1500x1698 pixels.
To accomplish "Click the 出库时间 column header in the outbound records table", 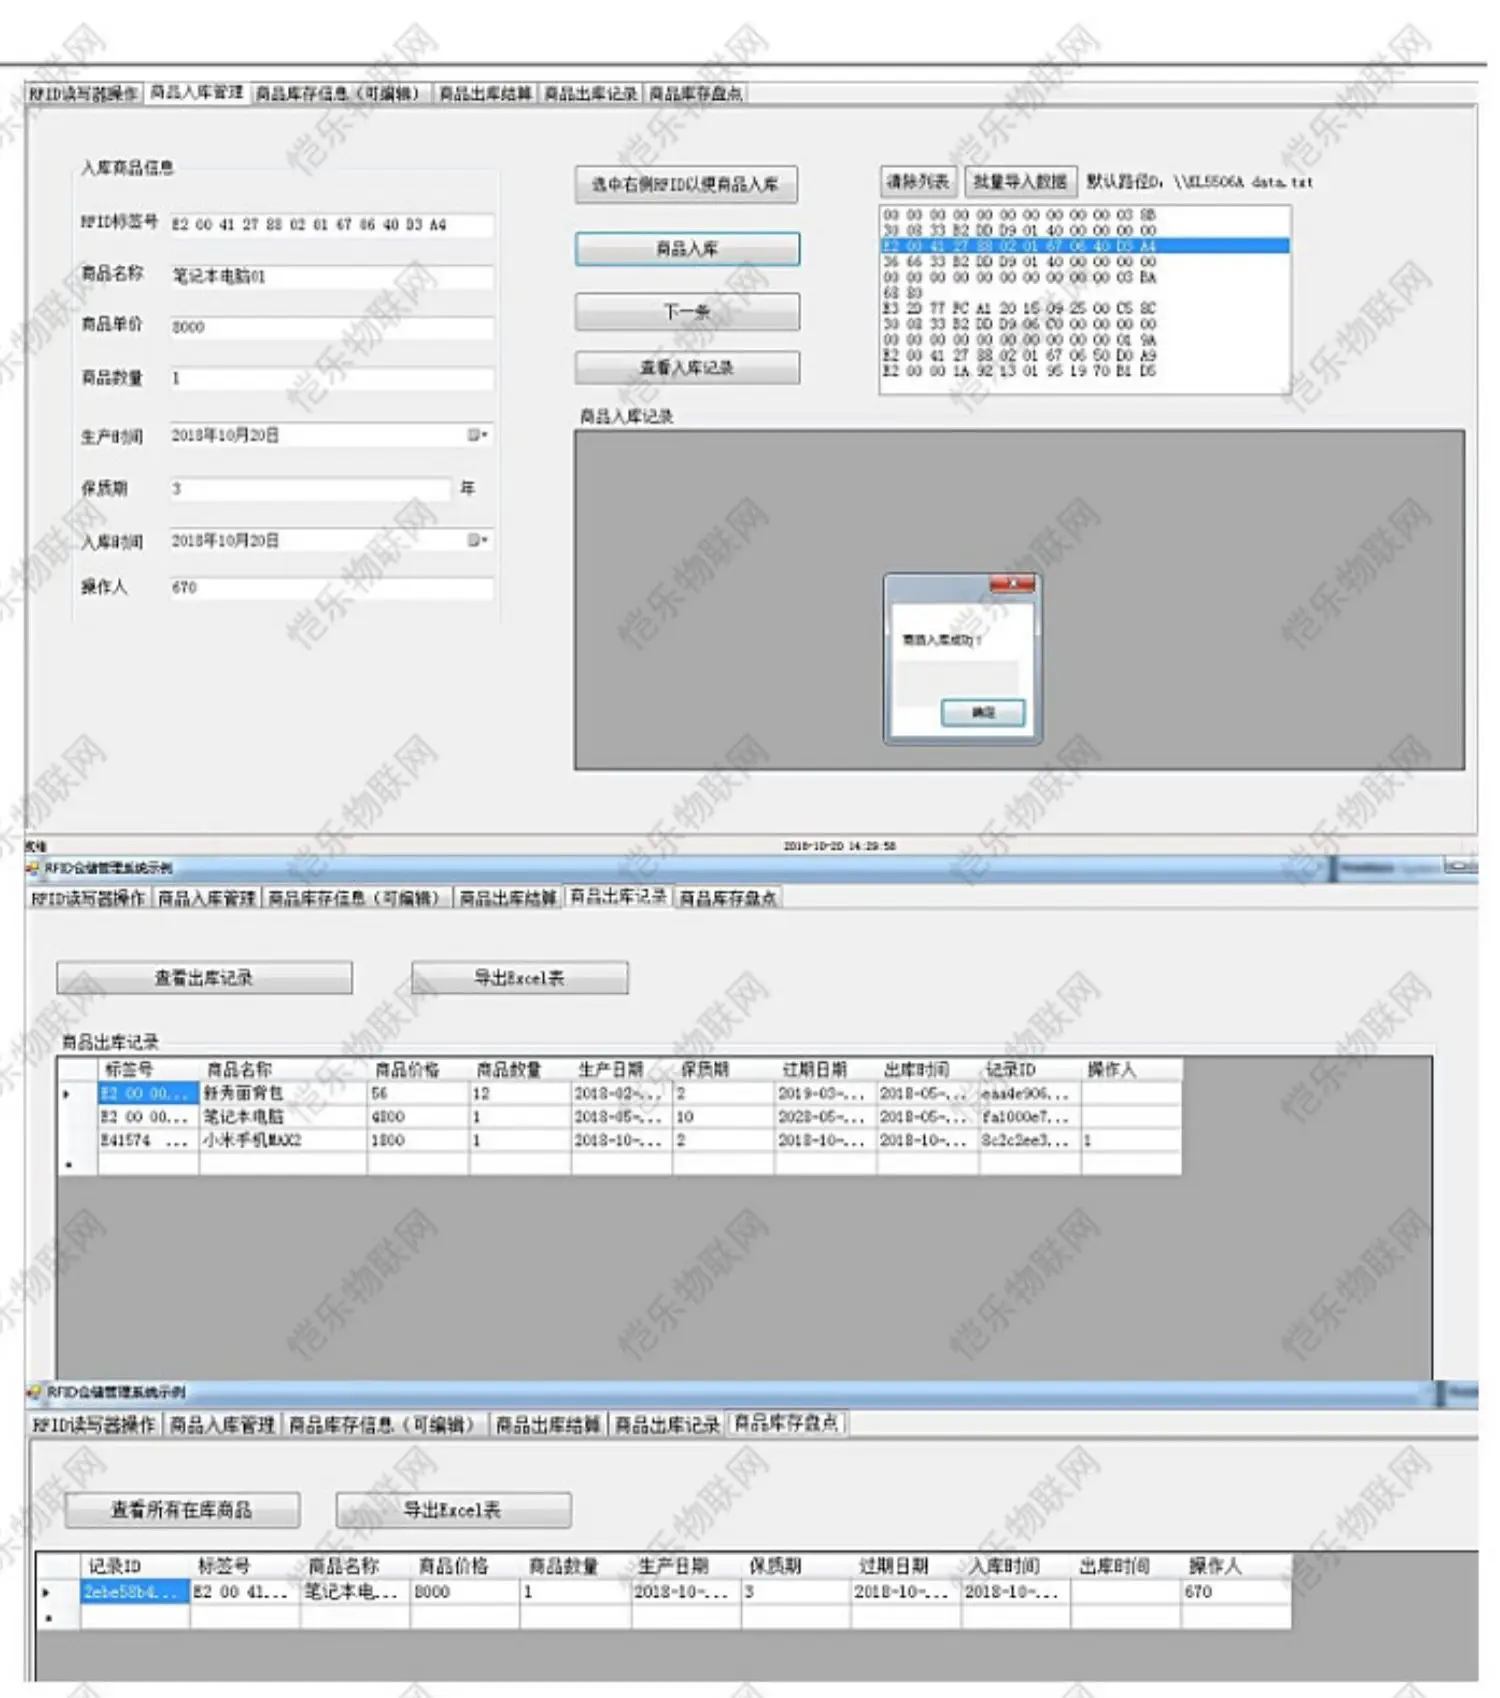I will coord(927,1070).
